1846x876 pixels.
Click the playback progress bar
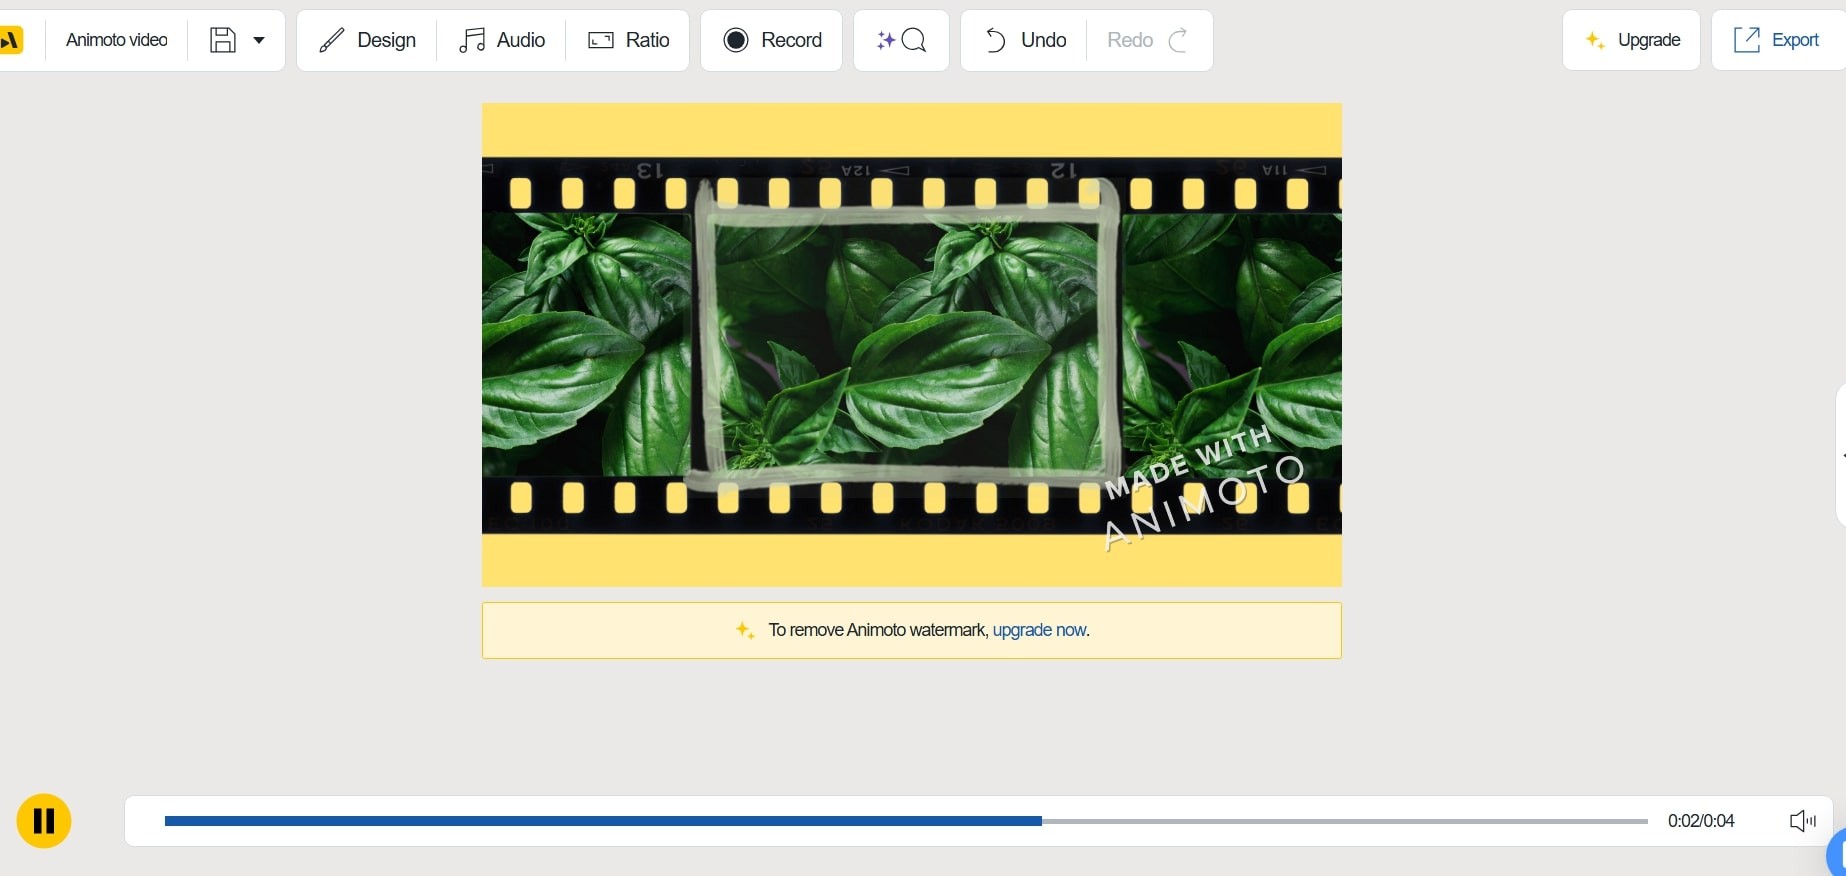906,821
